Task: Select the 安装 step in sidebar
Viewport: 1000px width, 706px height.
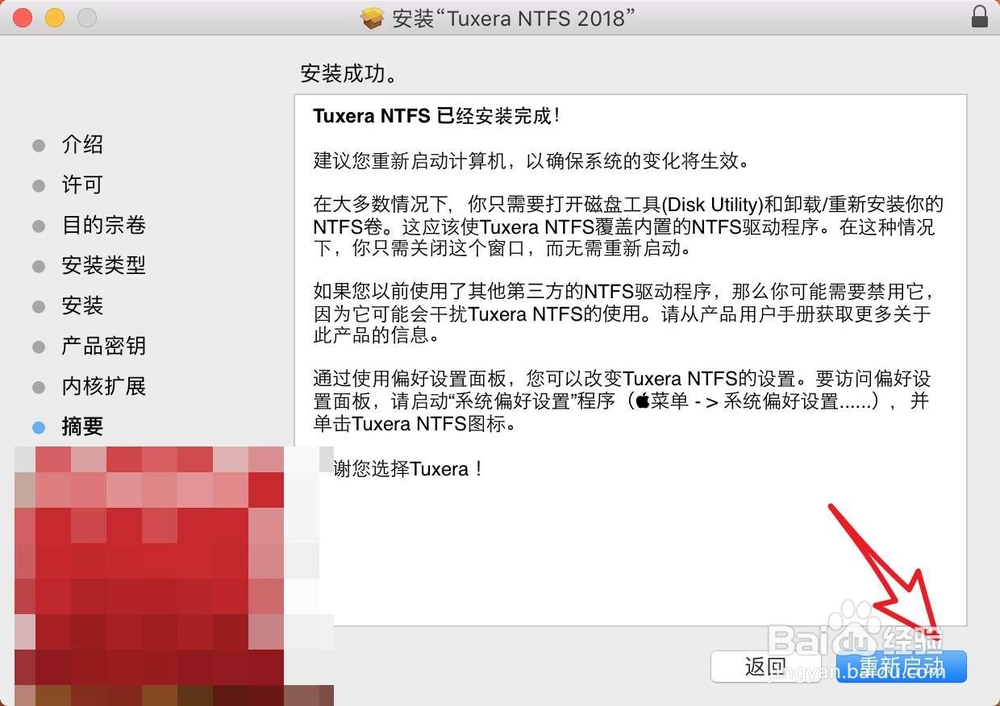Action: [82, 305]
